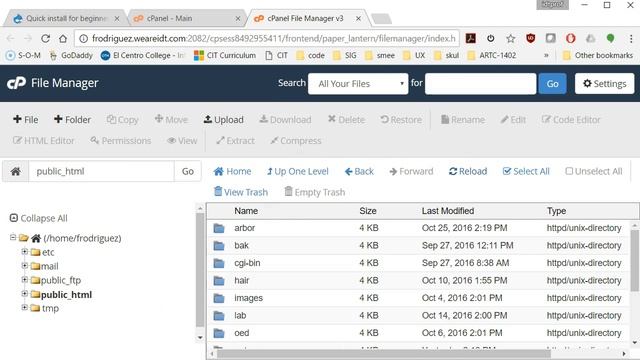
Task: Create a new file with +File
Action: point(25,120)
